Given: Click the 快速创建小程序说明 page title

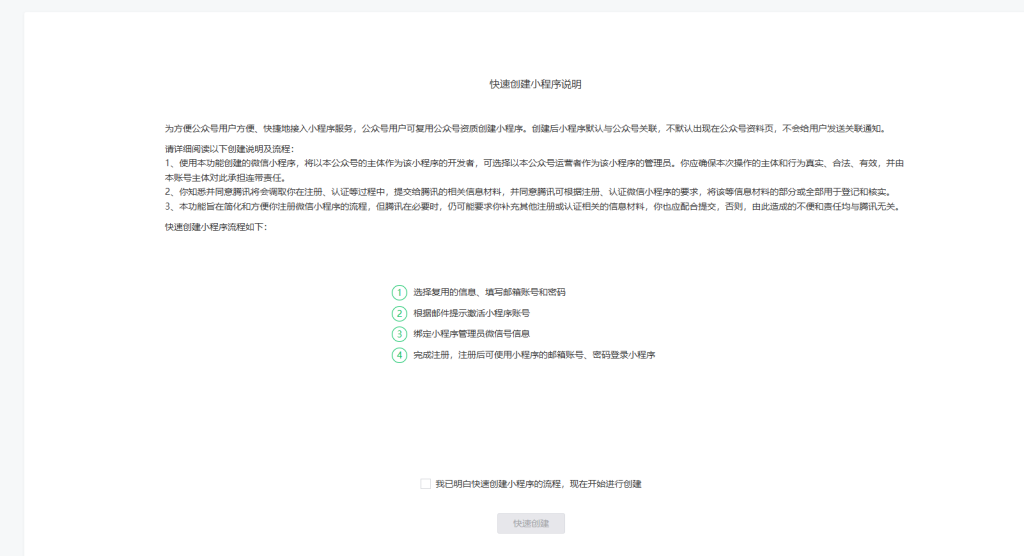Looking at the screenshot, I should click(535, 85).
